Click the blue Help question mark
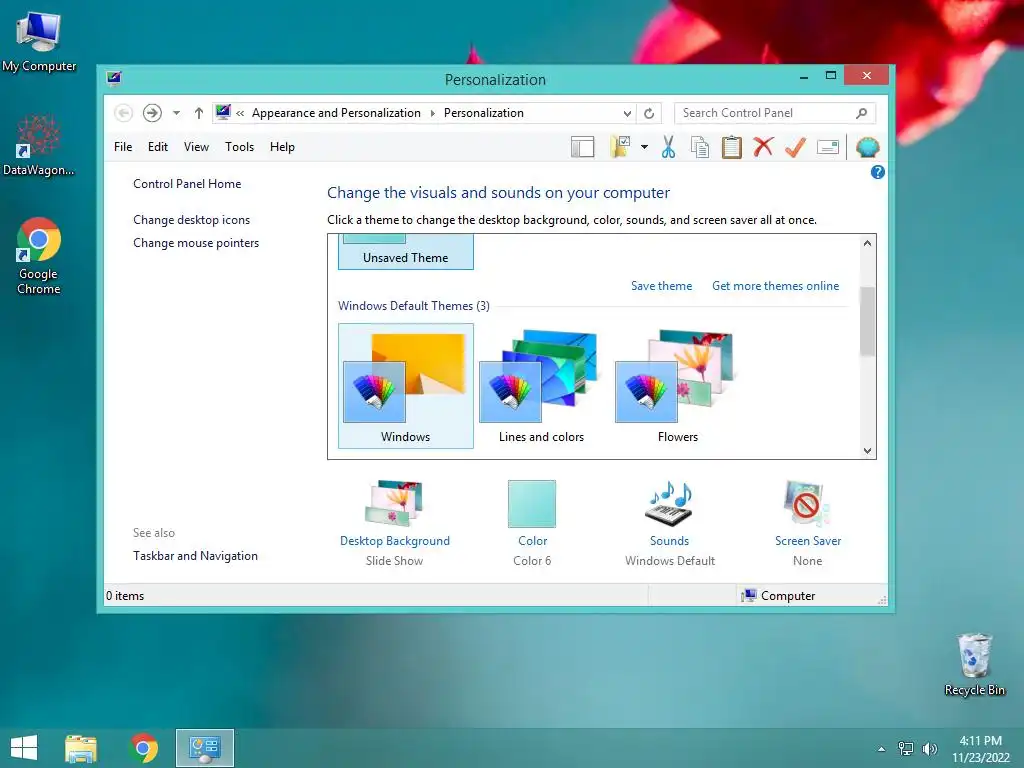 click(x=878, y=172)
